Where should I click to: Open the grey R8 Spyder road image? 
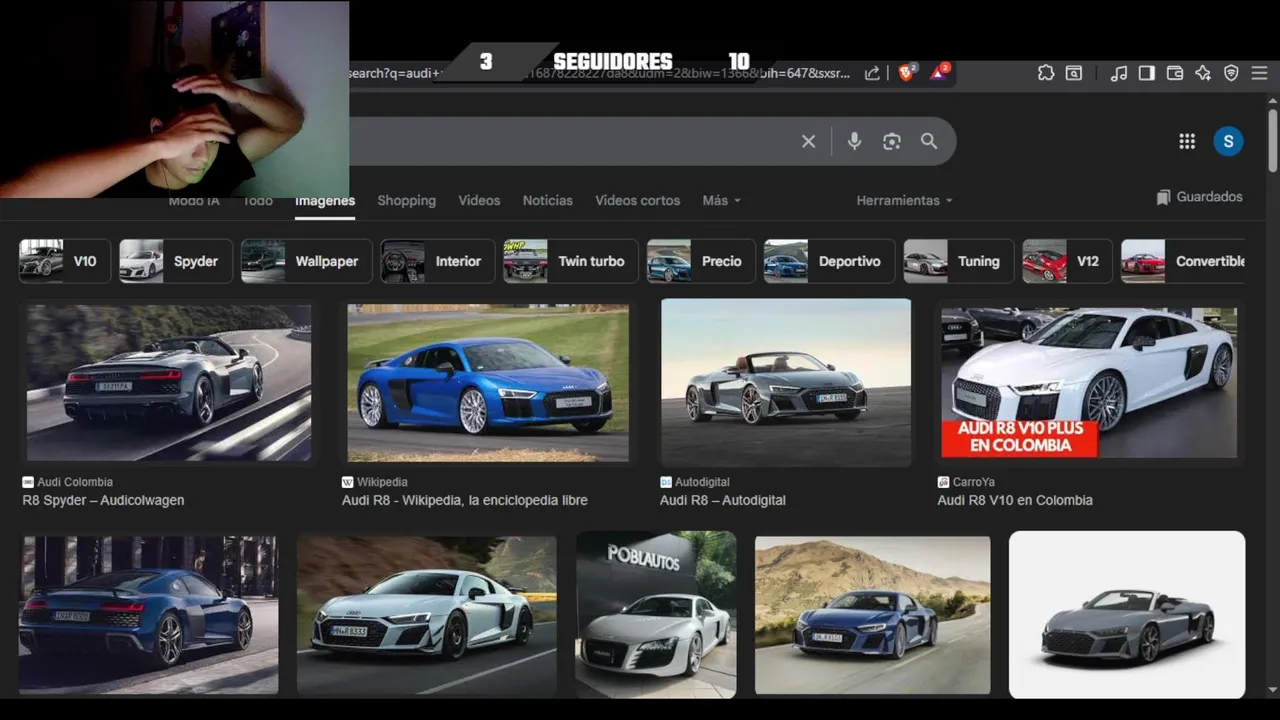click(169, 383)
